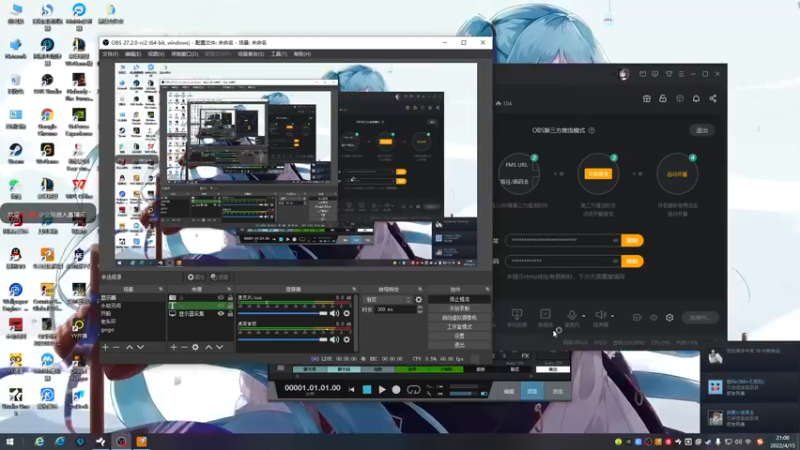Mute the mic/aux audio channel
The width and height of the screenshot is (800, 450).
334,313
